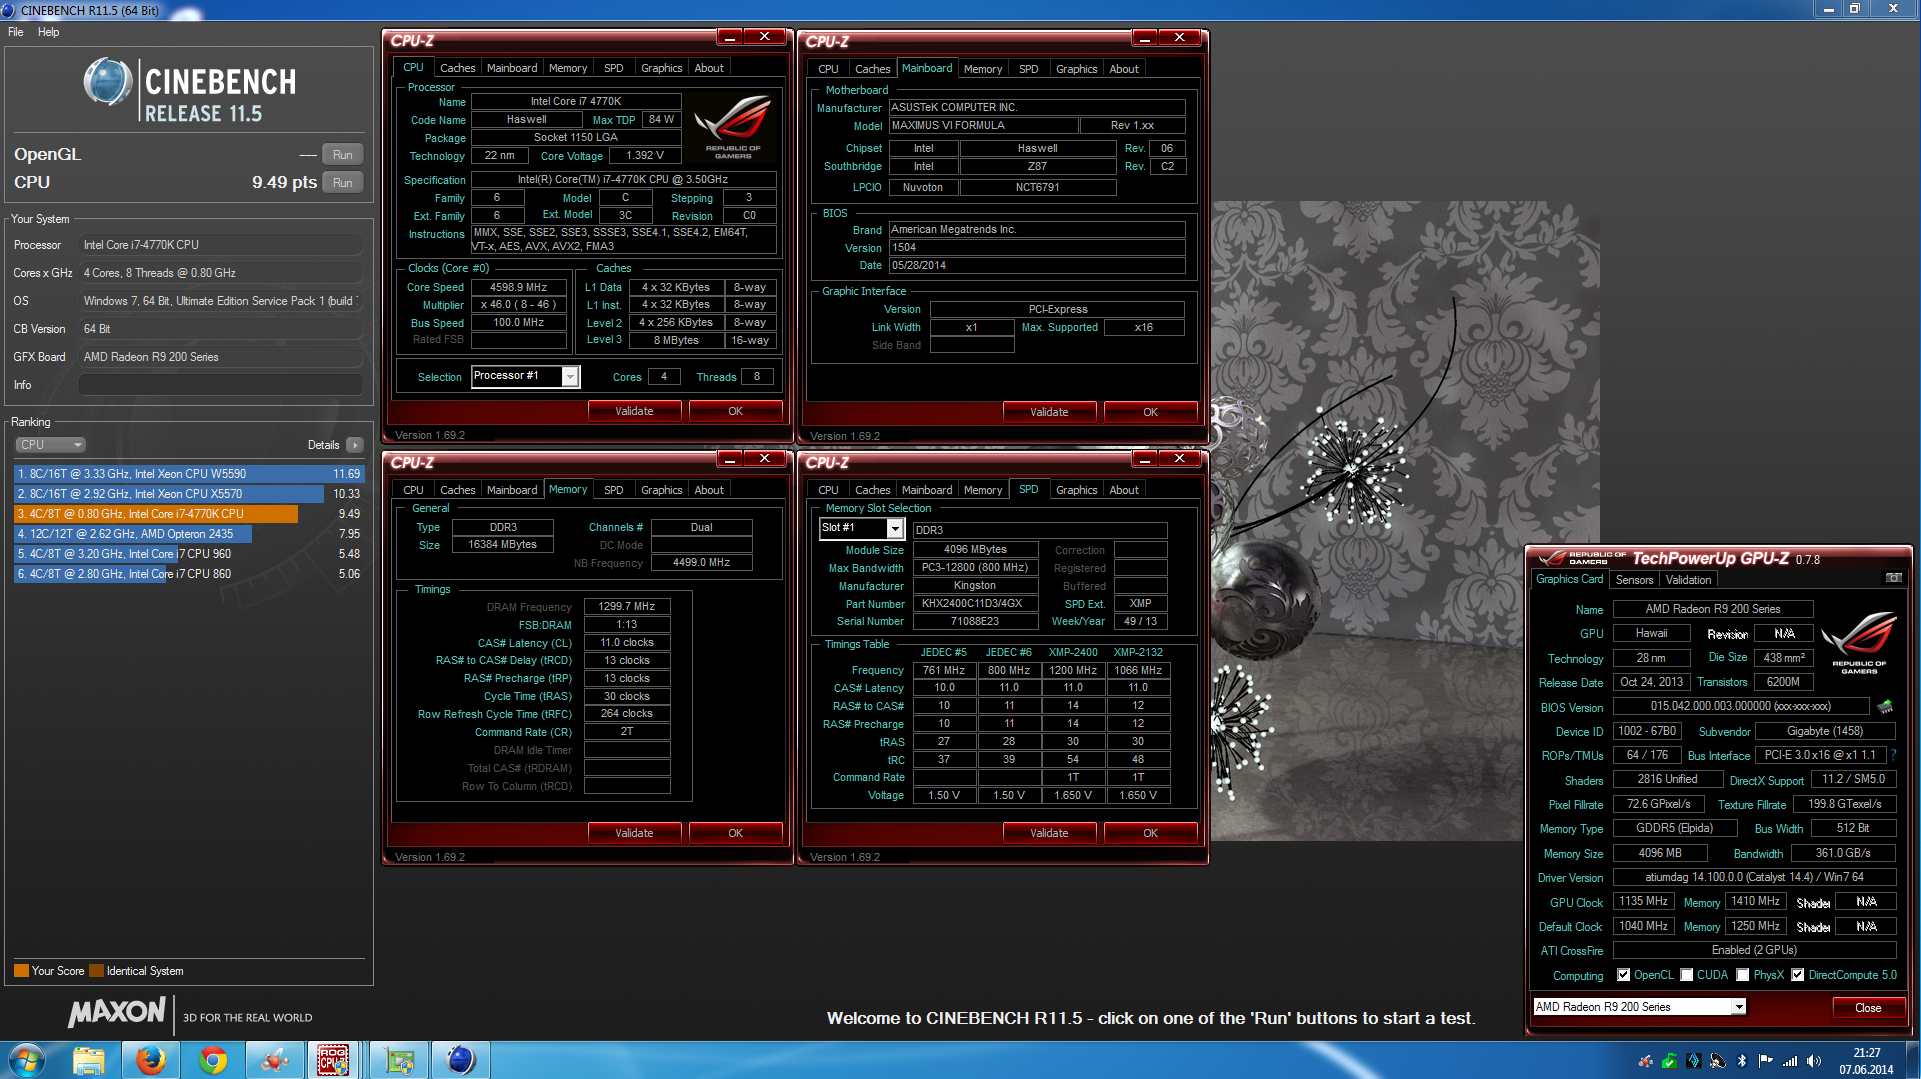
Task: Open the CPU ranking type dropdown
Action: tap(50, 445)
